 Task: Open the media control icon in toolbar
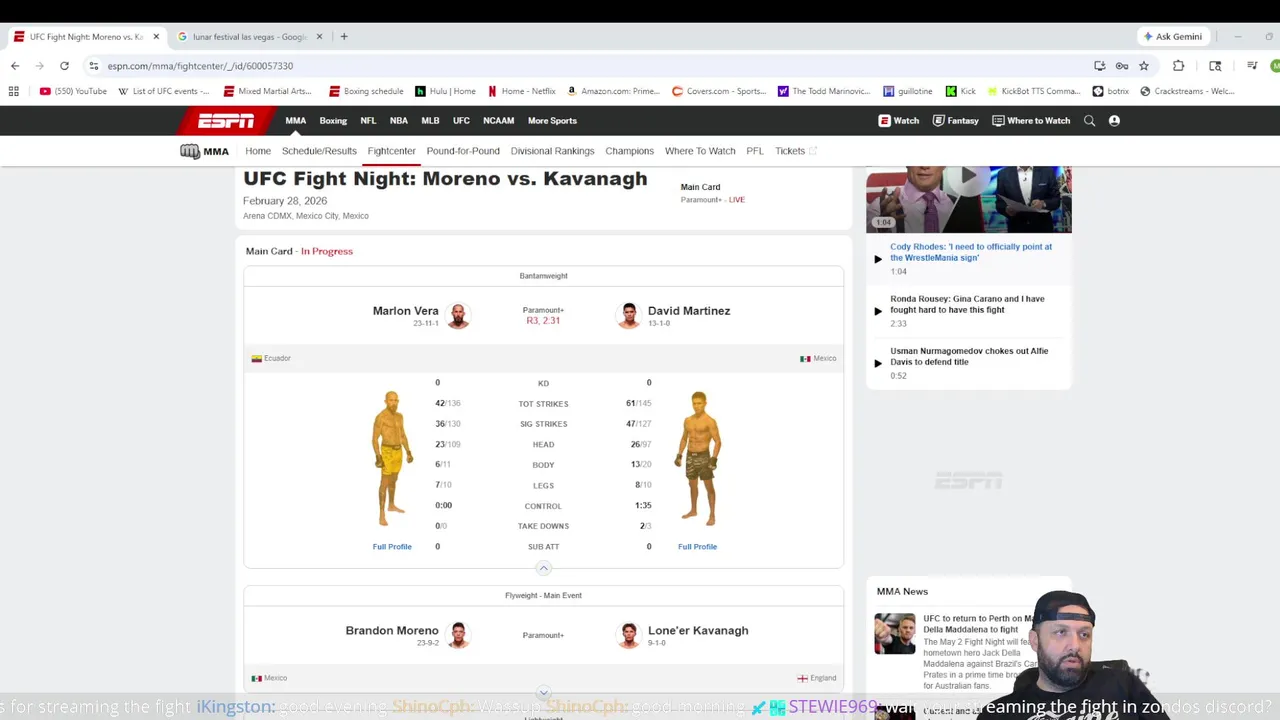(1252, 66)
